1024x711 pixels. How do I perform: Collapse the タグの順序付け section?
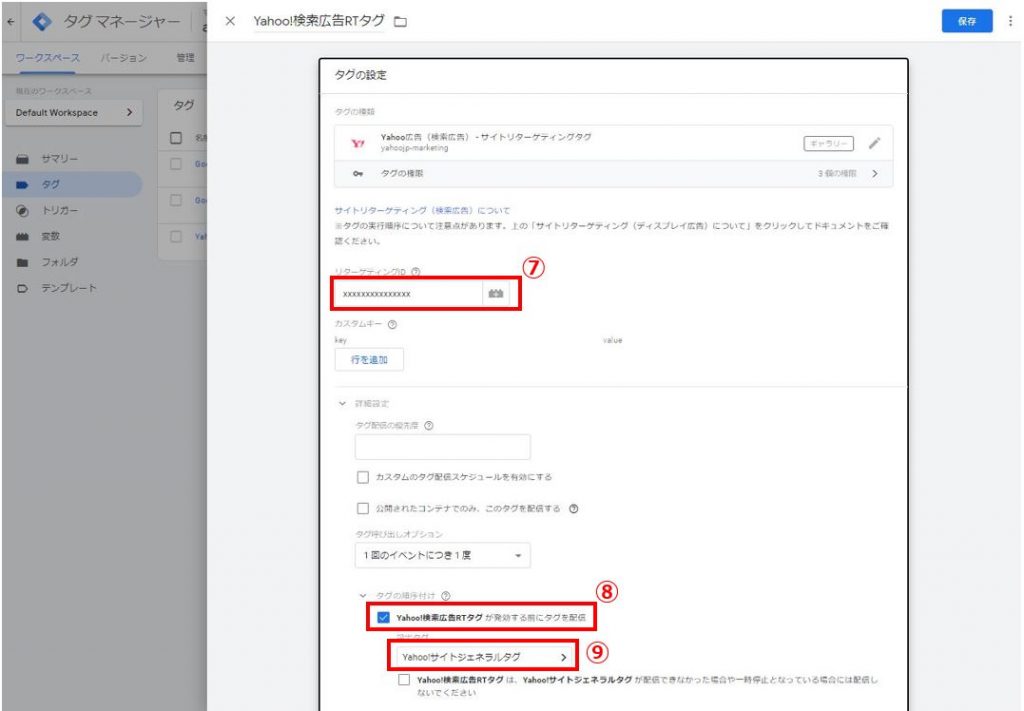(x=363, y=595)
